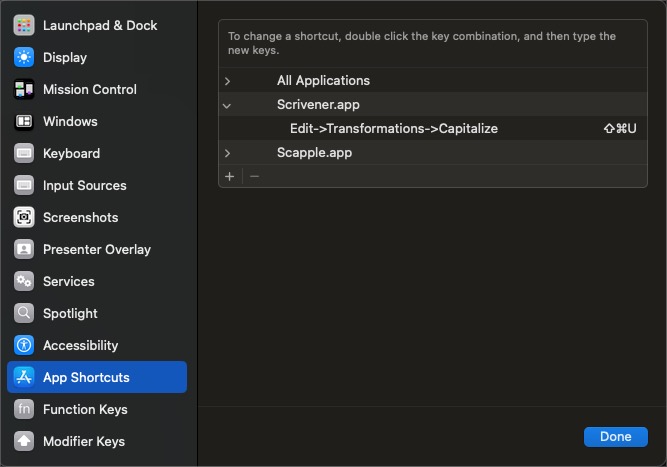Click the Windows sidebar icon
The height and width of the screenshot is (467, 667).
[24, 122]
